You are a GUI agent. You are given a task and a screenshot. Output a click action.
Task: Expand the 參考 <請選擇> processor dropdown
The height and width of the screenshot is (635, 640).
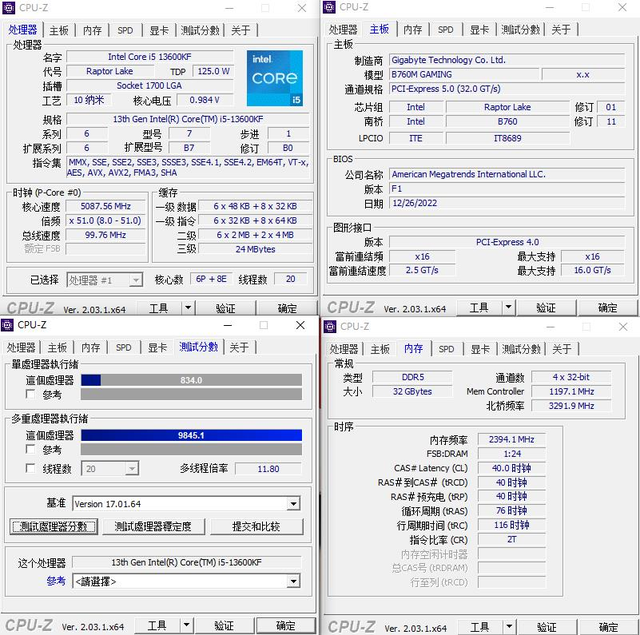pos(293,581)
